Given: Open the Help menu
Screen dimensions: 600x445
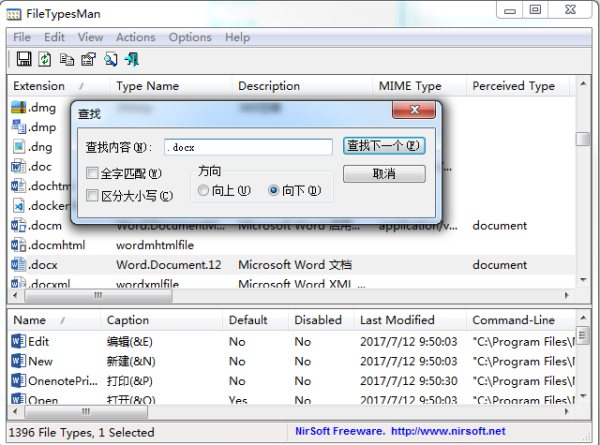Looking at the screenshot, I should pos(237,37).
